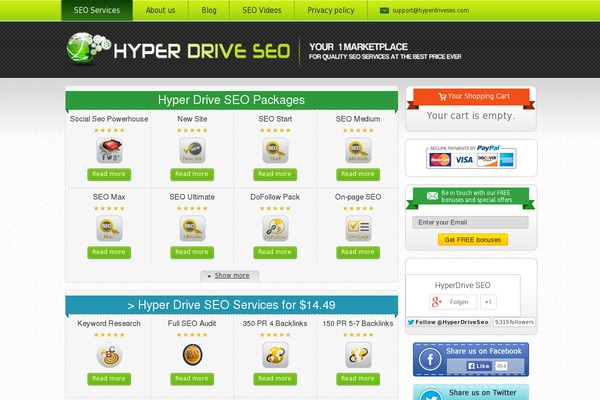Click the Full SEO Audit icon

point(192,355)
